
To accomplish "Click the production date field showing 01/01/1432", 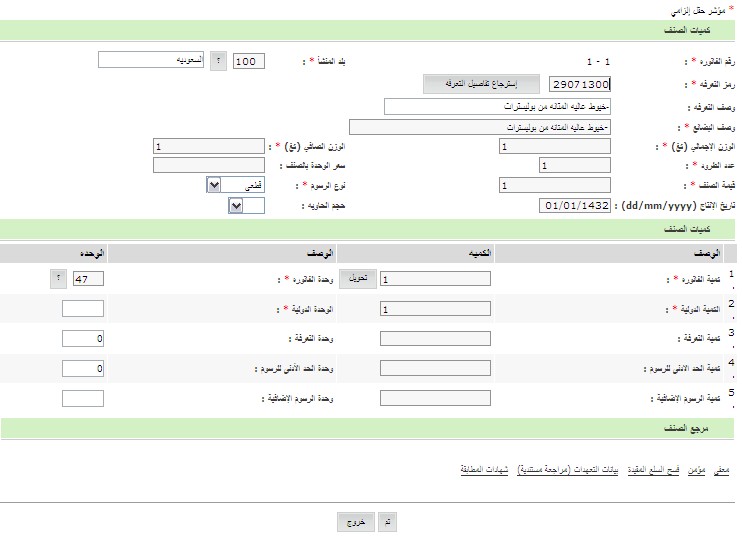I will pyautogui.click(x=574, y=206).
